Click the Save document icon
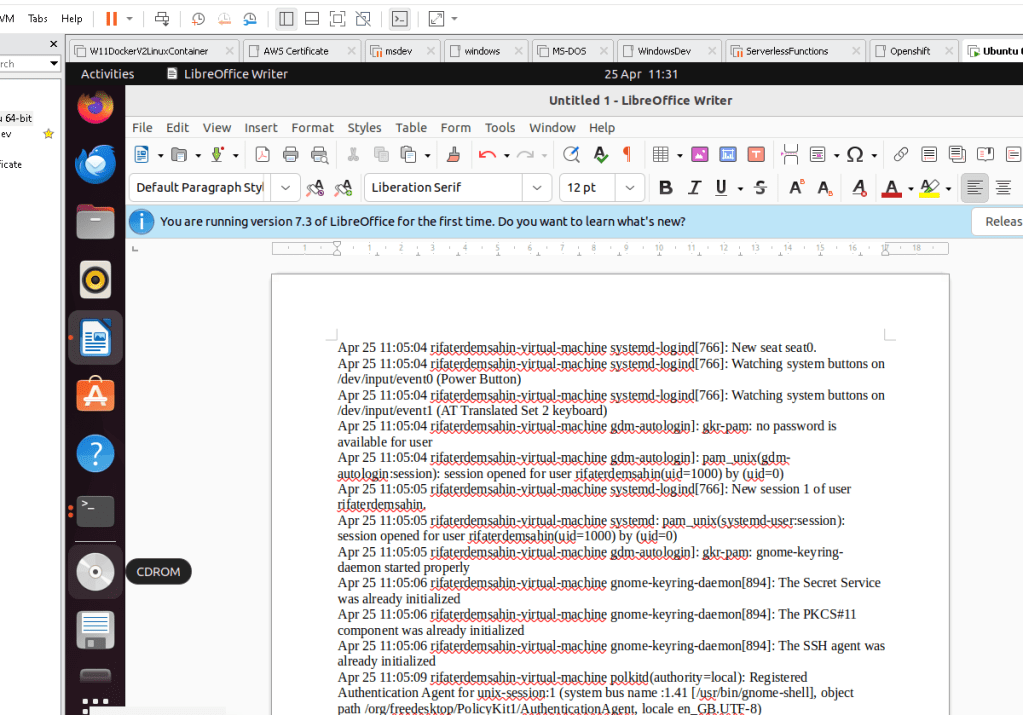Image resolution: width=1023 pixels, height=715 pixels. (217, 155)
